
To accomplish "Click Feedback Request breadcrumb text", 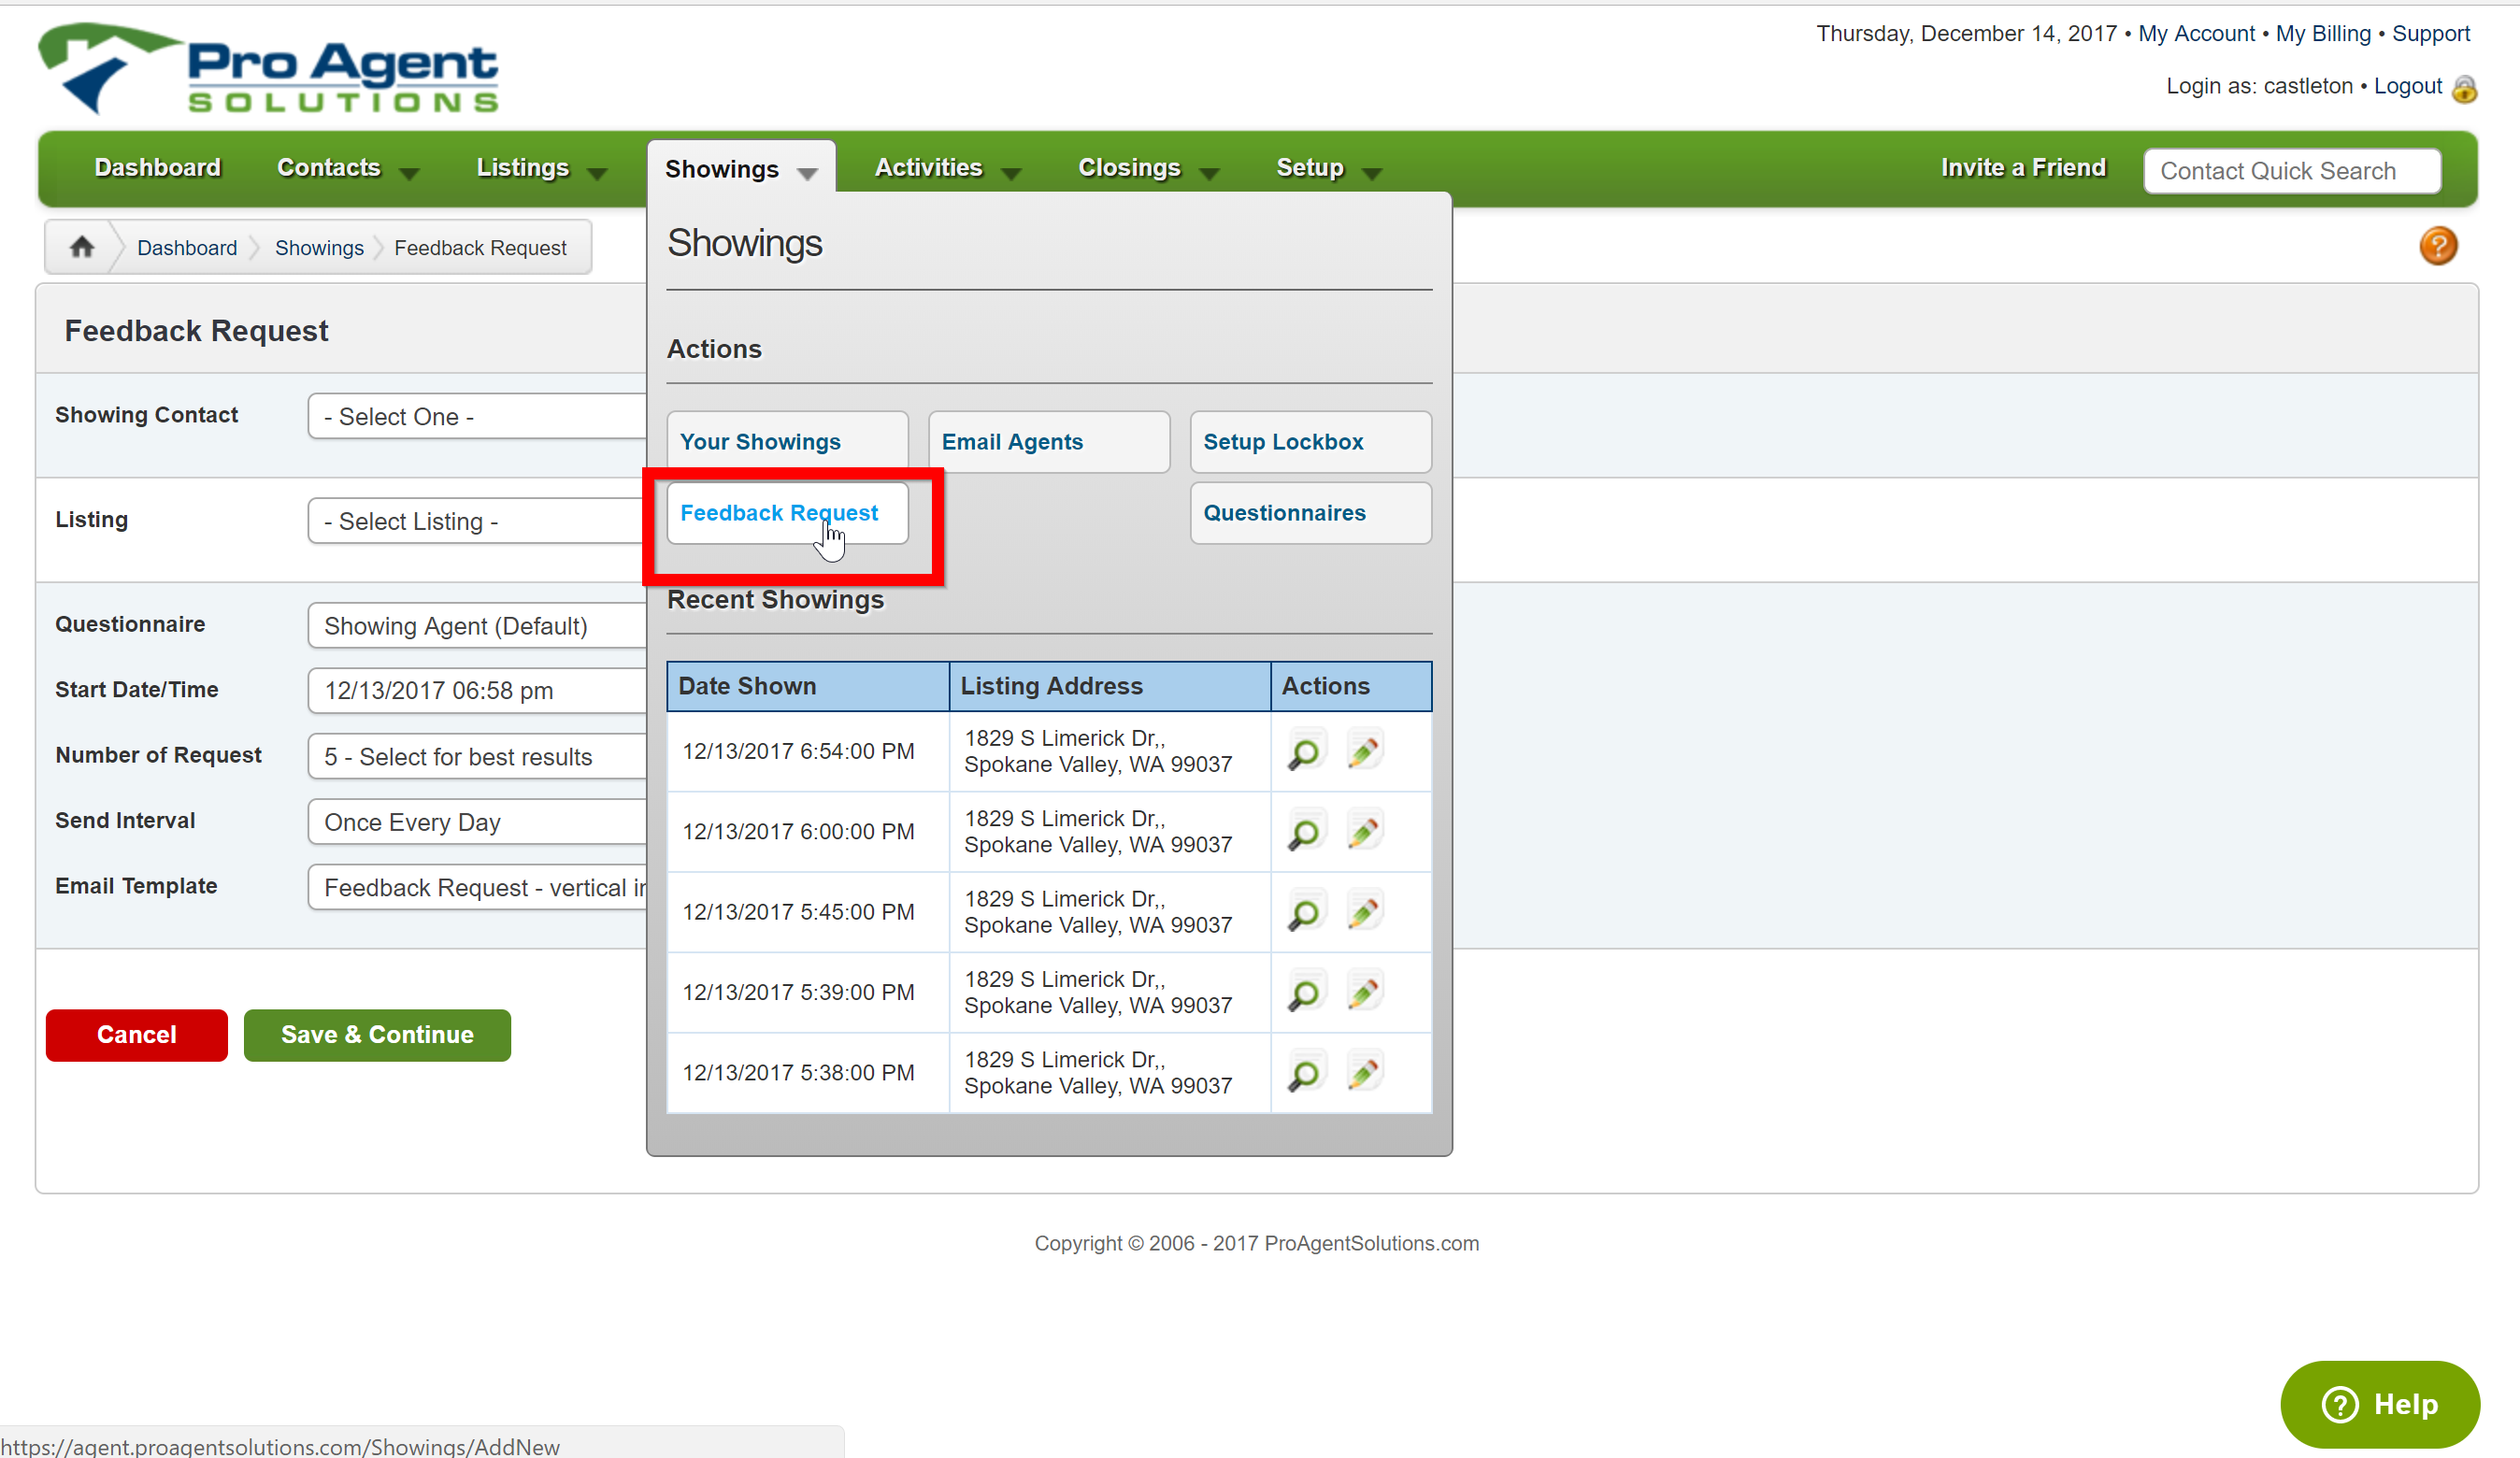I will click(480, 248).
